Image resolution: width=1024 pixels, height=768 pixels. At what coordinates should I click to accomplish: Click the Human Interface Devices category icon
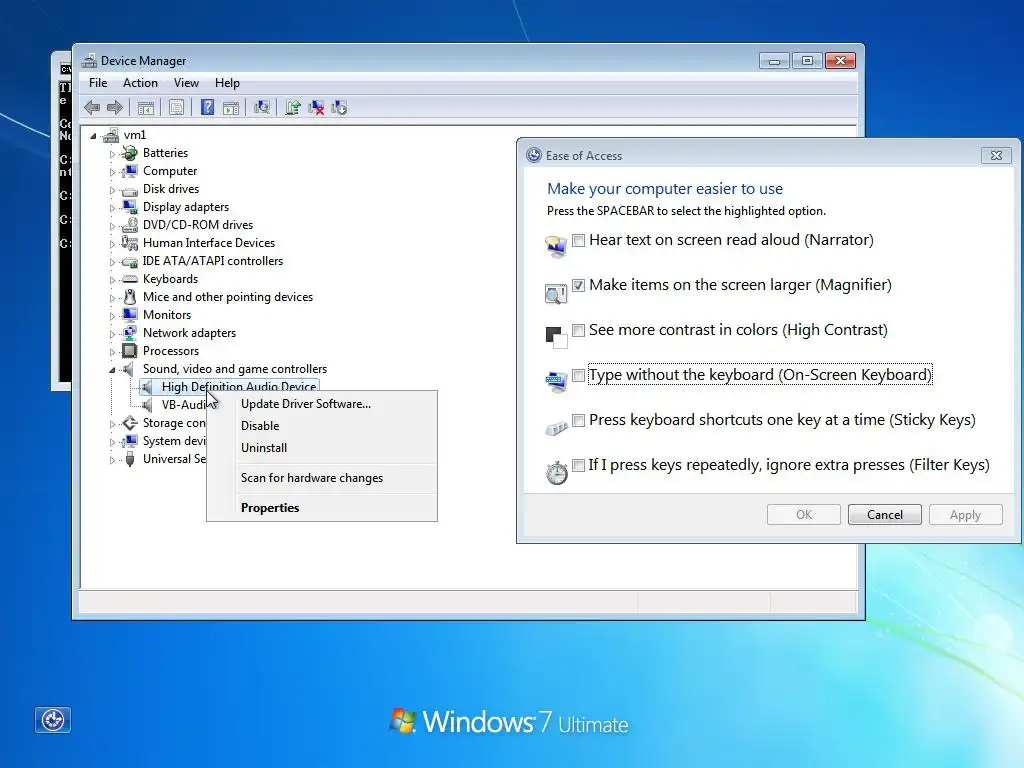[130, 243]
